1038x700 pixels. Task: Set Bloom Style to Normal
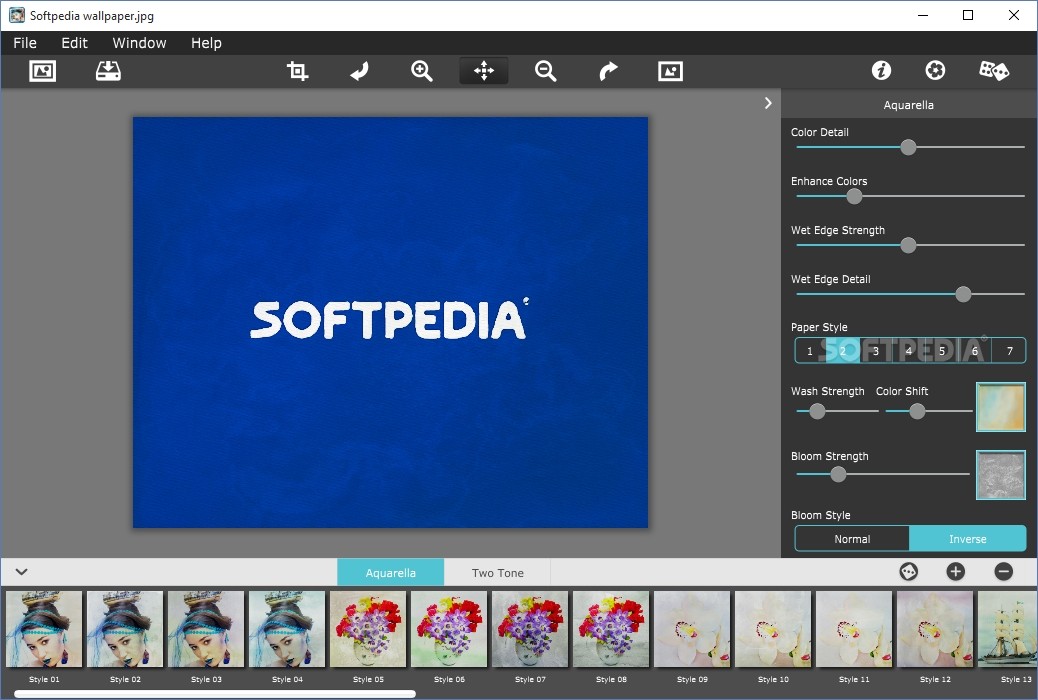coord(852,539)
